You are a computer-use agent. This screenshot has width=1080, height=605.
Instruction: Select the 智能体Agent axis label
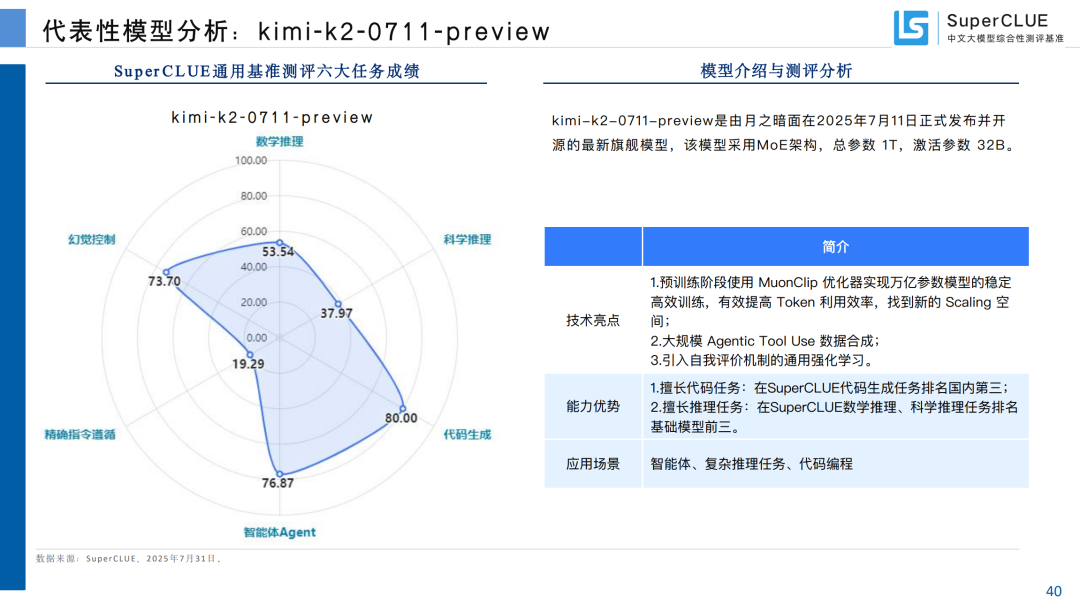[x=280, y=532]
